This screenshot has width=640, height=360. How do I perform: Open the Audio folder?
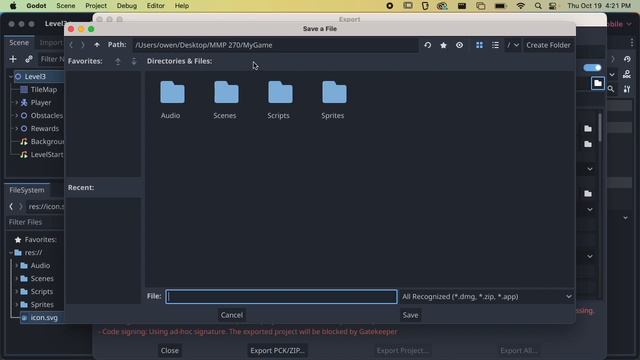pyautogui.click(x=172, y=100)
